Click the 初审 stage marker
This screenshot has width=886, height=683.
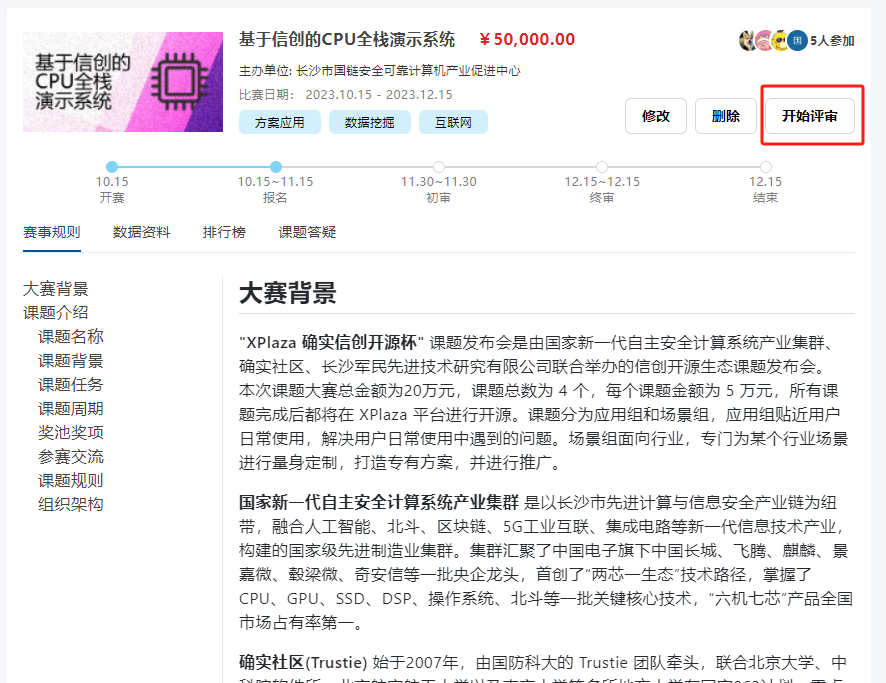pos(439,167)
